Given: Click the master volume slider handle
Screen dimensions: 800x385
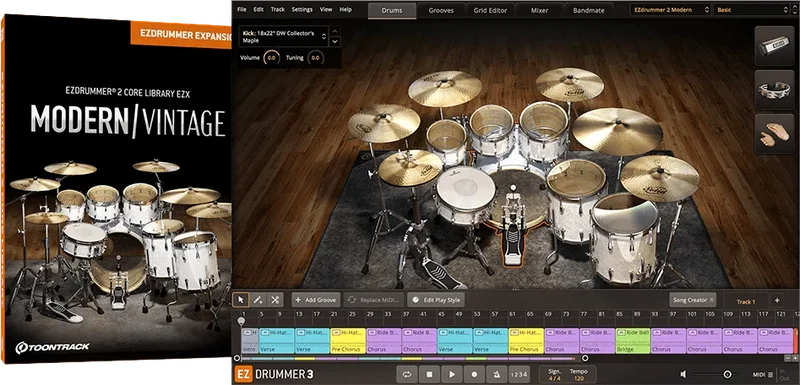Looking at the screenshot, I should (x=728, y=375).
